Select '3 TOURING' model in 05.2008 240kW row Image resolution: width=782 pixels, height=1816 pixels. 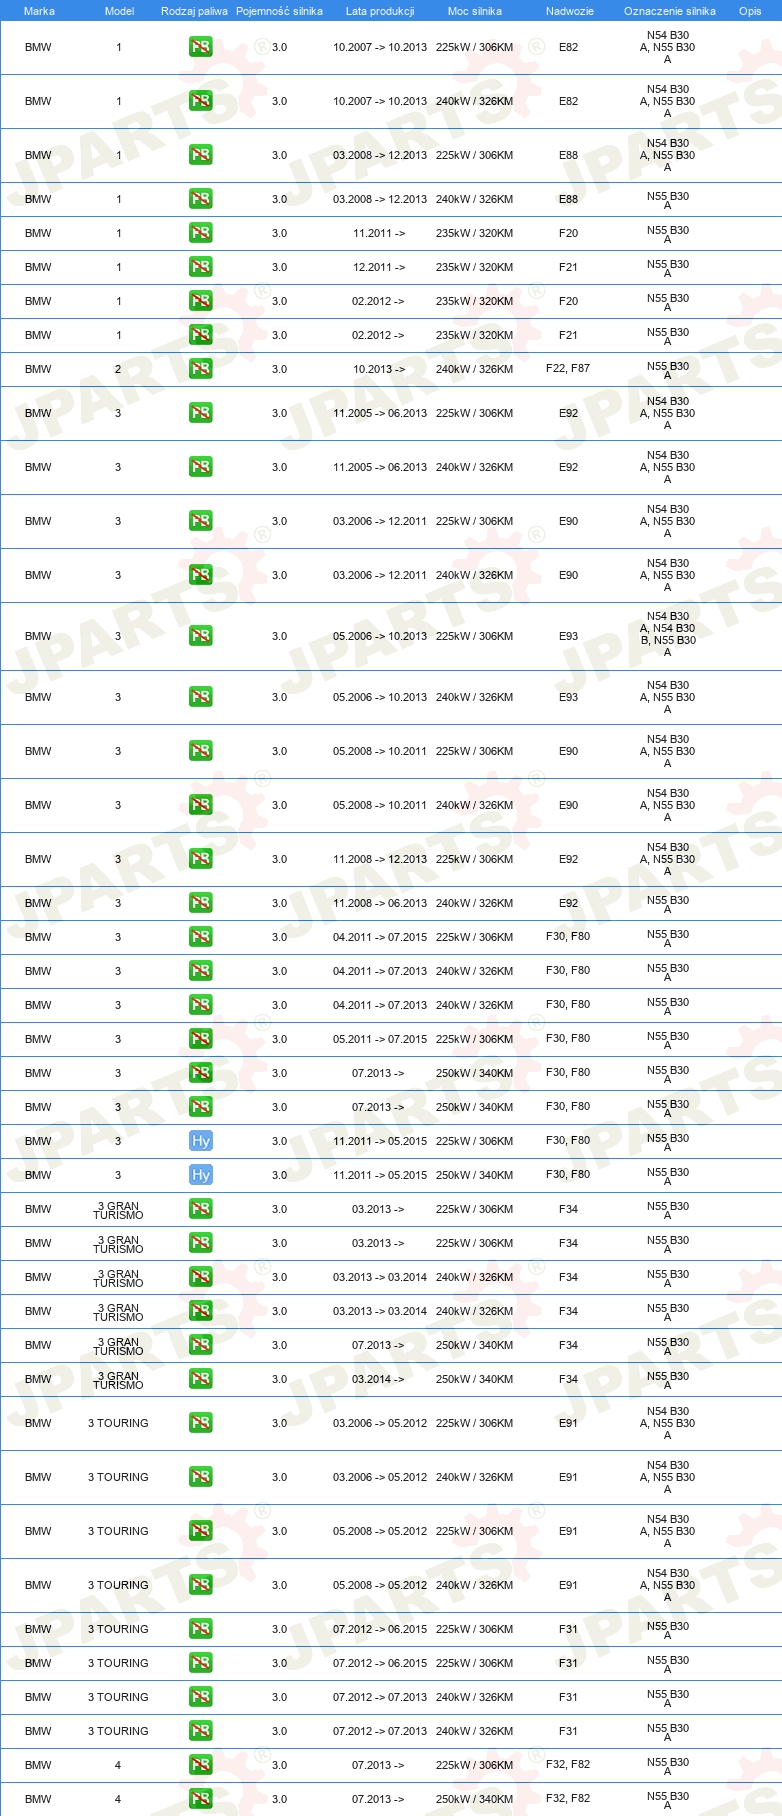point(118,1585)
